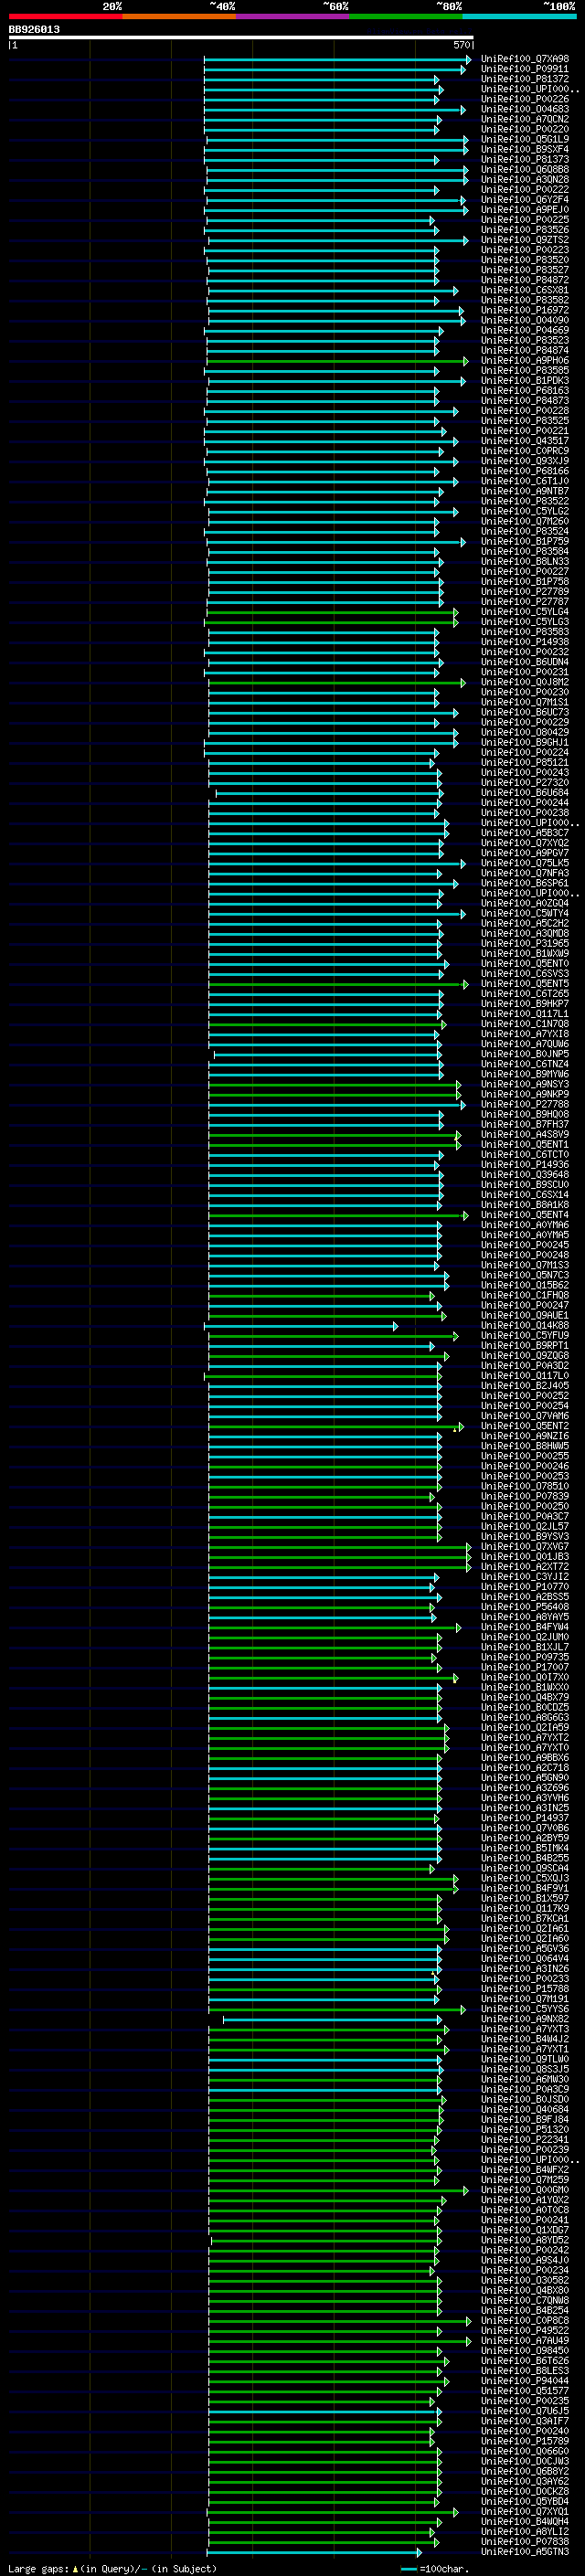This screenshot has width=585, height=2576.
Task: Click hit label UniRef100_C1FHQ8
Action: tap(525, 1295)
